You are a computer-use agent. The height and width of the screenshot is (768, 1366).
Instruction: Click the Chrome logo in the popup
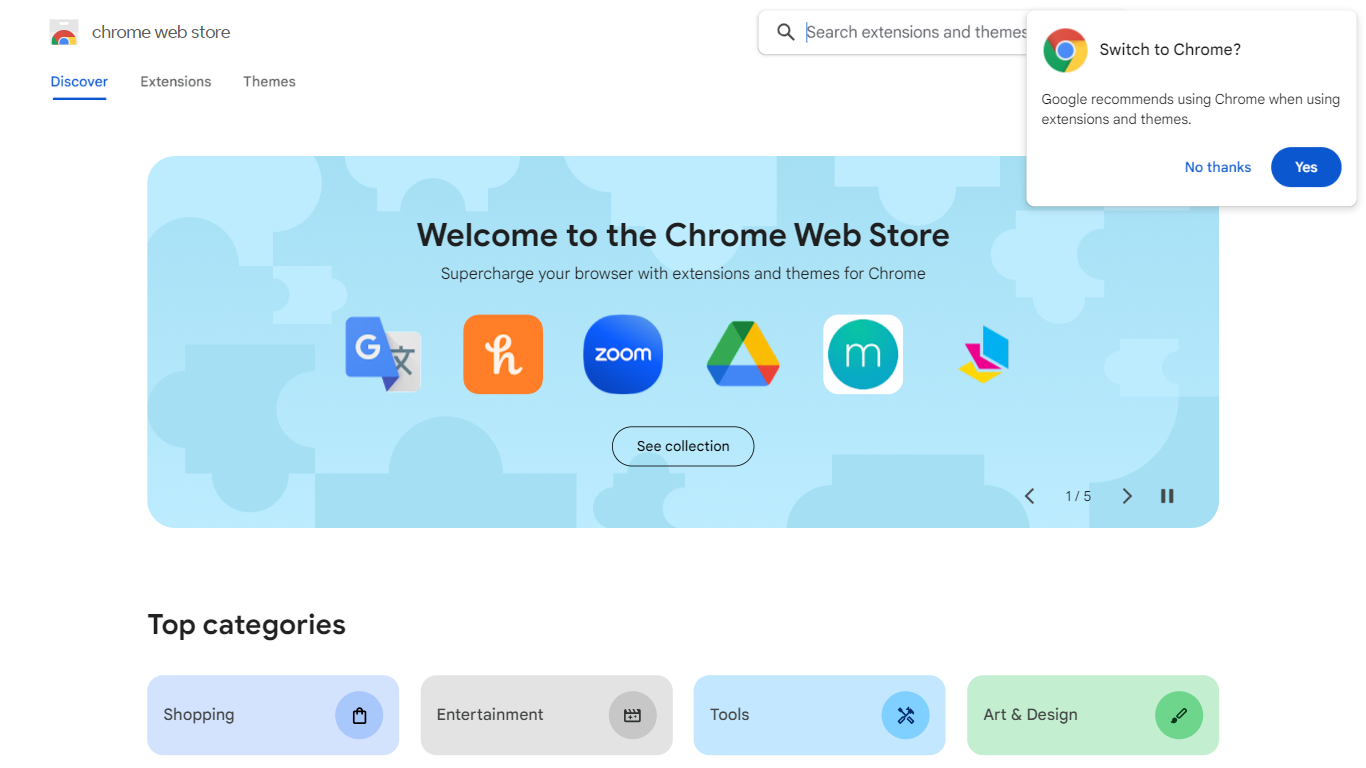click(x=1065, y=50)
